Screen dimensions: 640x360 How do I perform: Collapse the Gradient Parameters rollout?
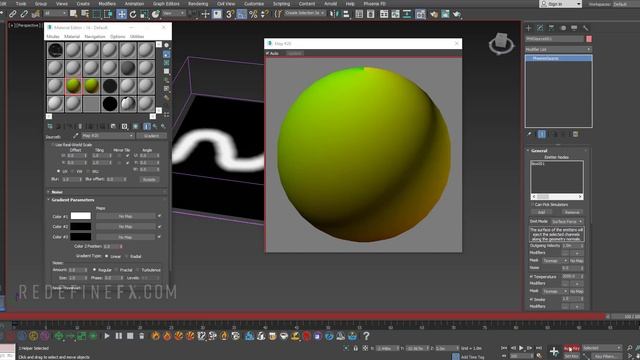pos(73,200)
